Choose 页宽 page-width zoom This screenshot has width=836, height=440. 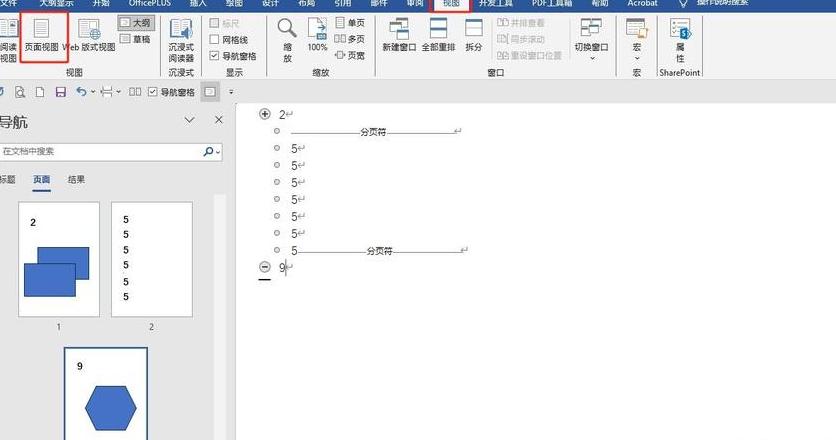[350, 55]
